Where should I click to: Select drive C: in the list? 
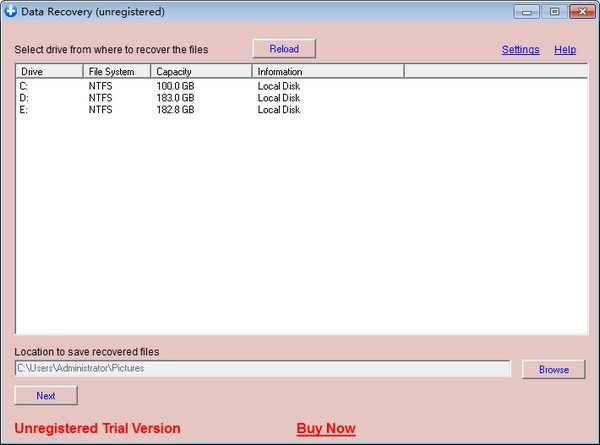[x=24, y=86]
